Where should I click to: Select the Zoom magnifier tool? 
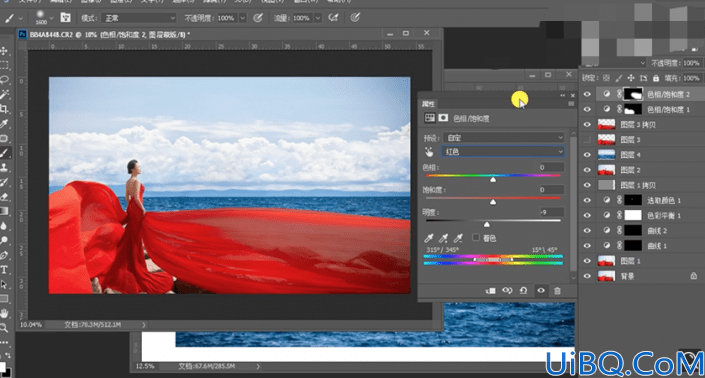pyautogui.click(x=4, y=328)
